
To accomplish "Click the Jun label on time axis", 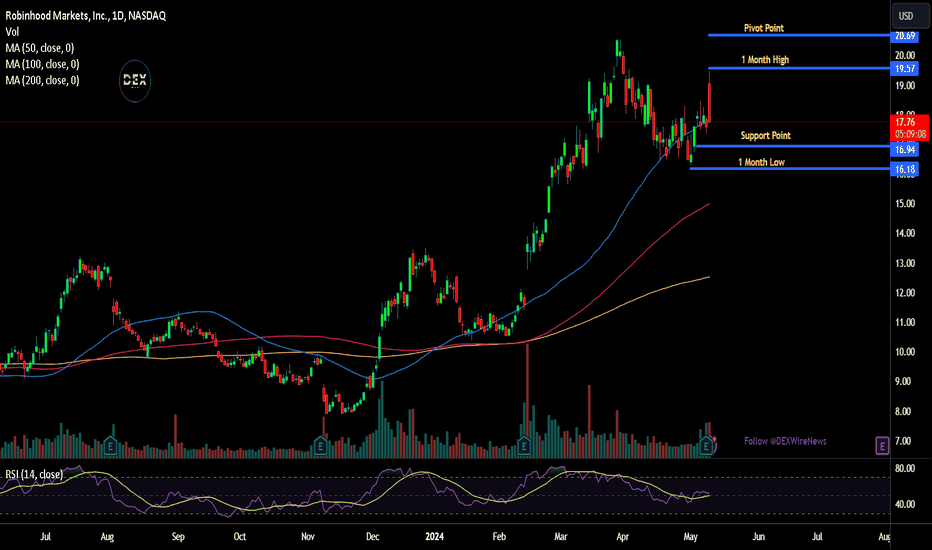I will (758, 537).
